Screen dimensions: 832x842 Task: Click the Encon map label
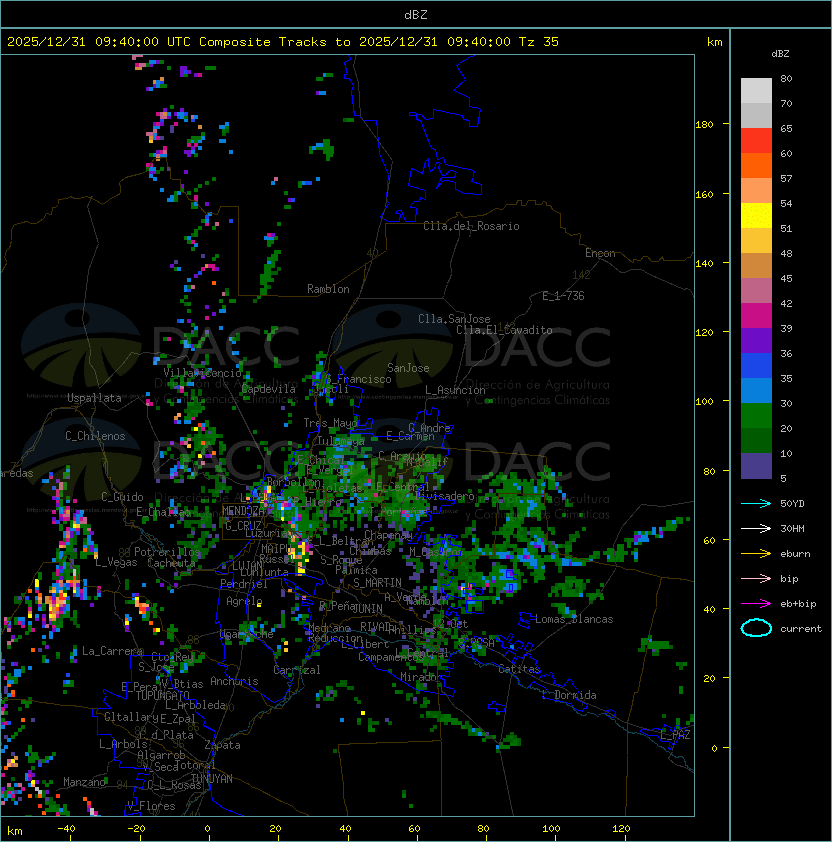pyautogui.click(x=600, y=253)
